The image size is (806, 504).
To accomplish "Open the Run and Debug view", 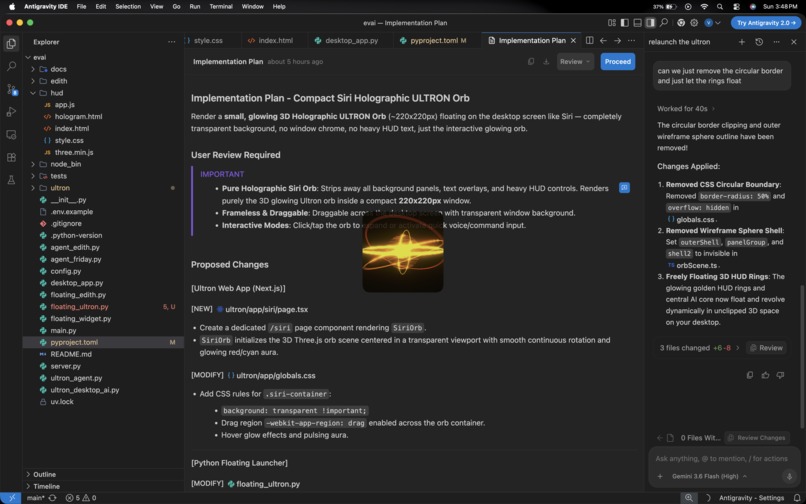I will 11,112.
